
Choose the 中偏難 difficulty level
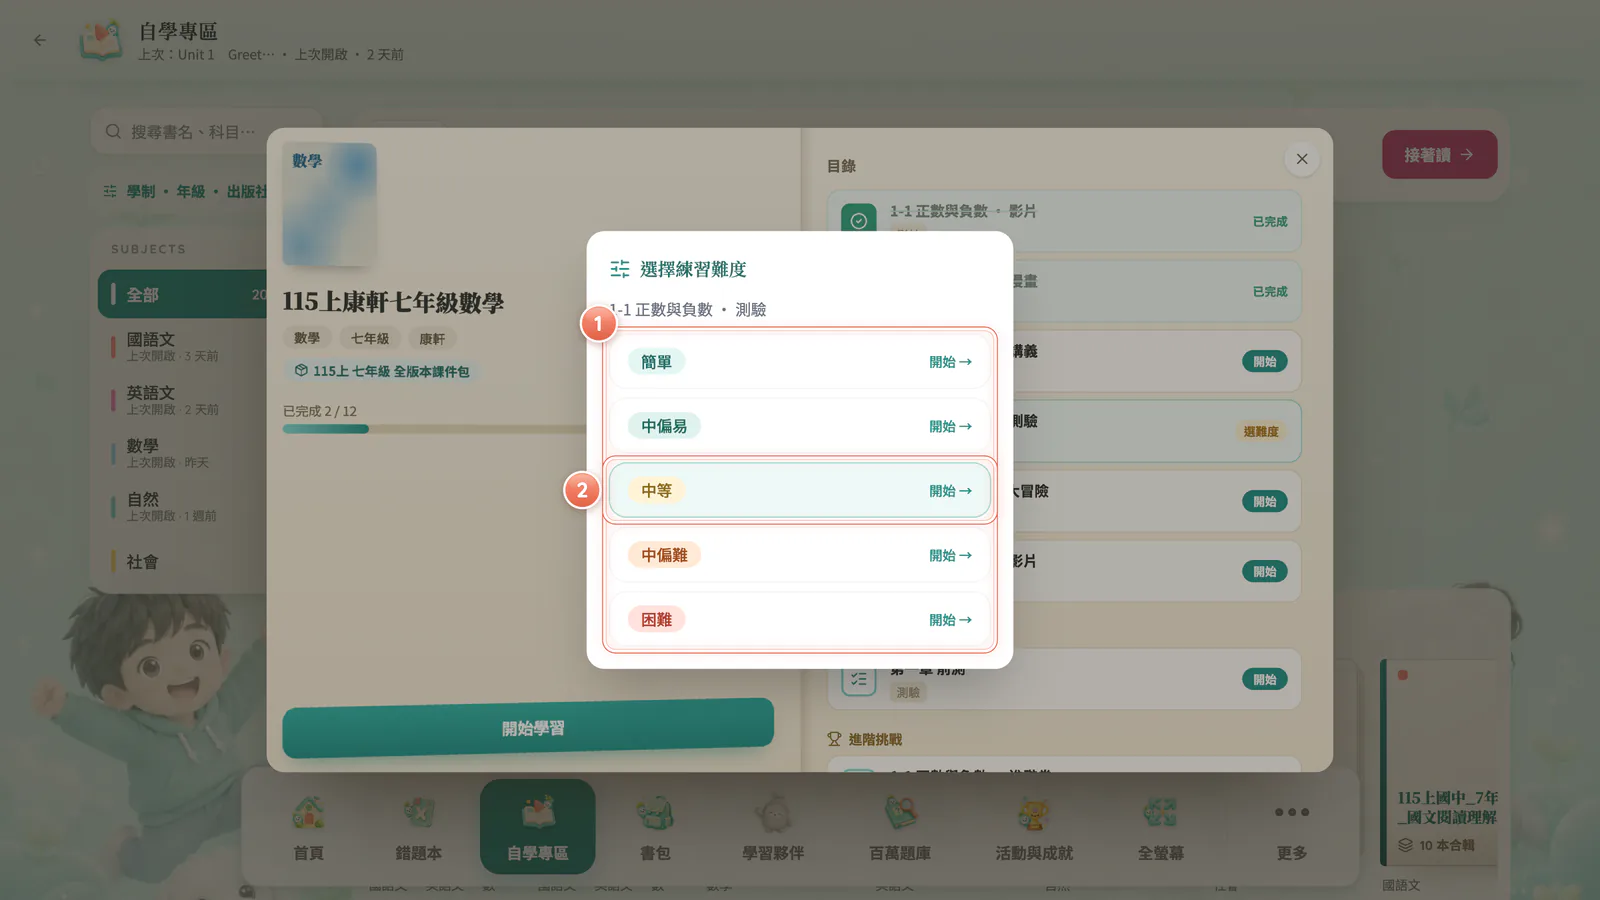click(x=799, y=555)
